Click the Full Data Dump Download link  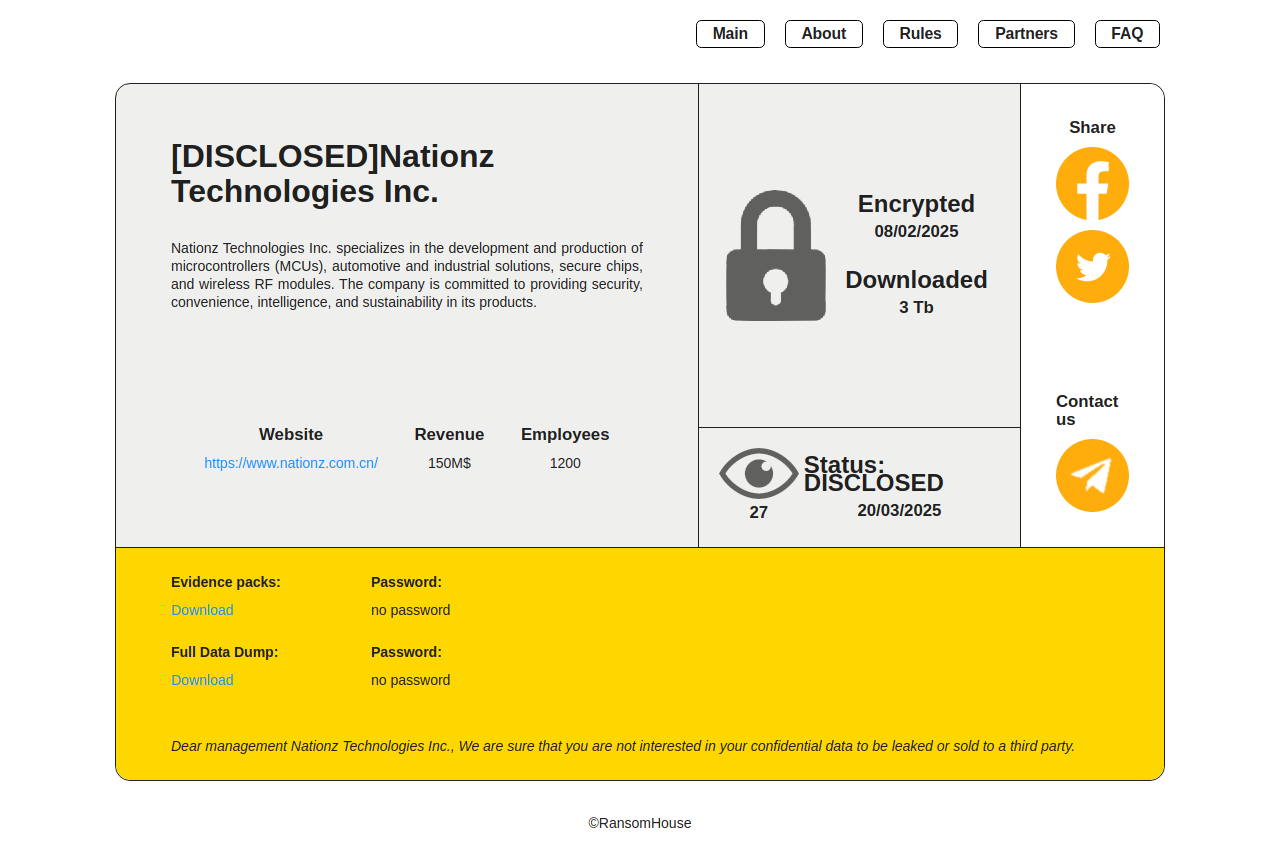202,680
